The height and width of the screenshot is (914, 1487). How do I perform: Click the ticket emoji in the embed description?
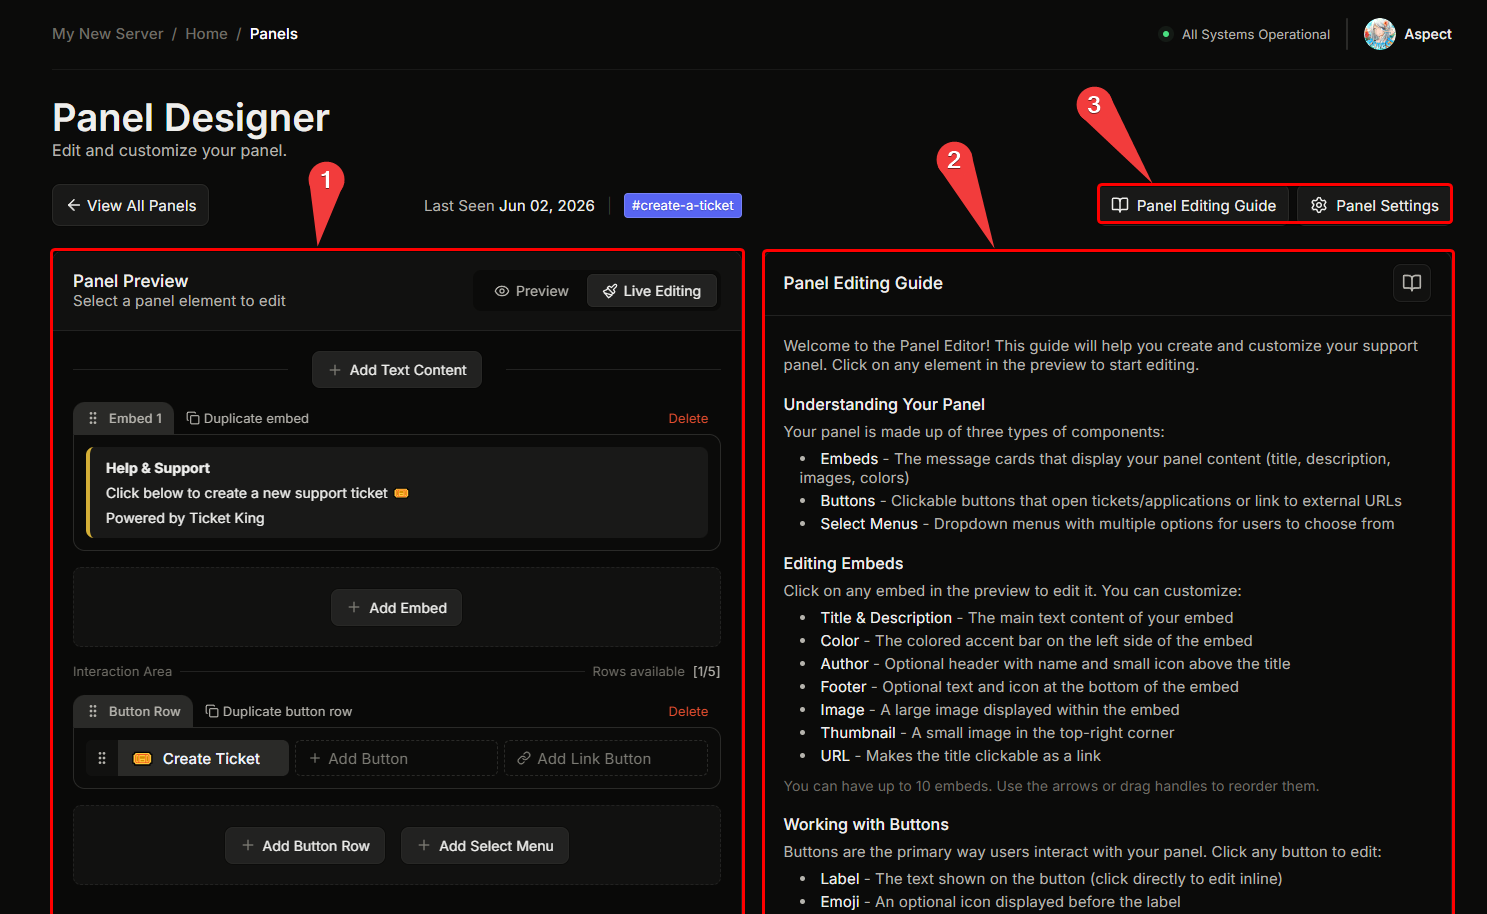tap(401, 493)
